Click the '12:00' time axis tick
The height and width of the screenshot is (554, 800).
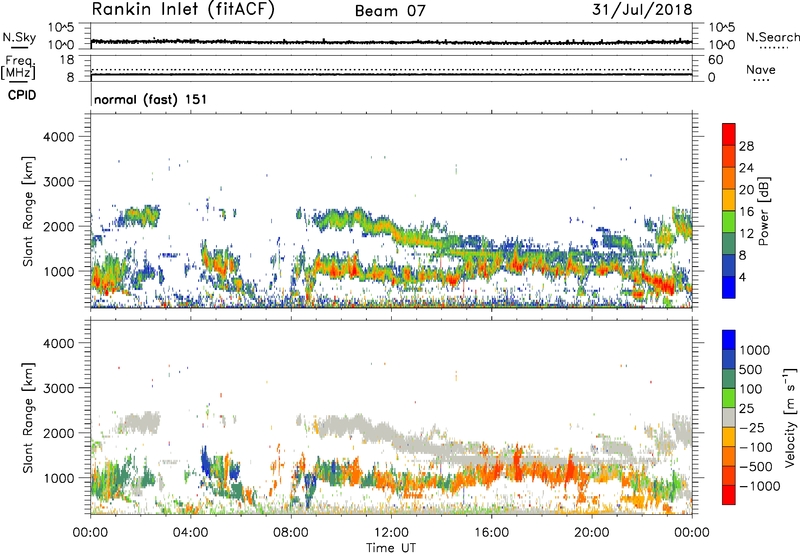[x=391, y=533]
